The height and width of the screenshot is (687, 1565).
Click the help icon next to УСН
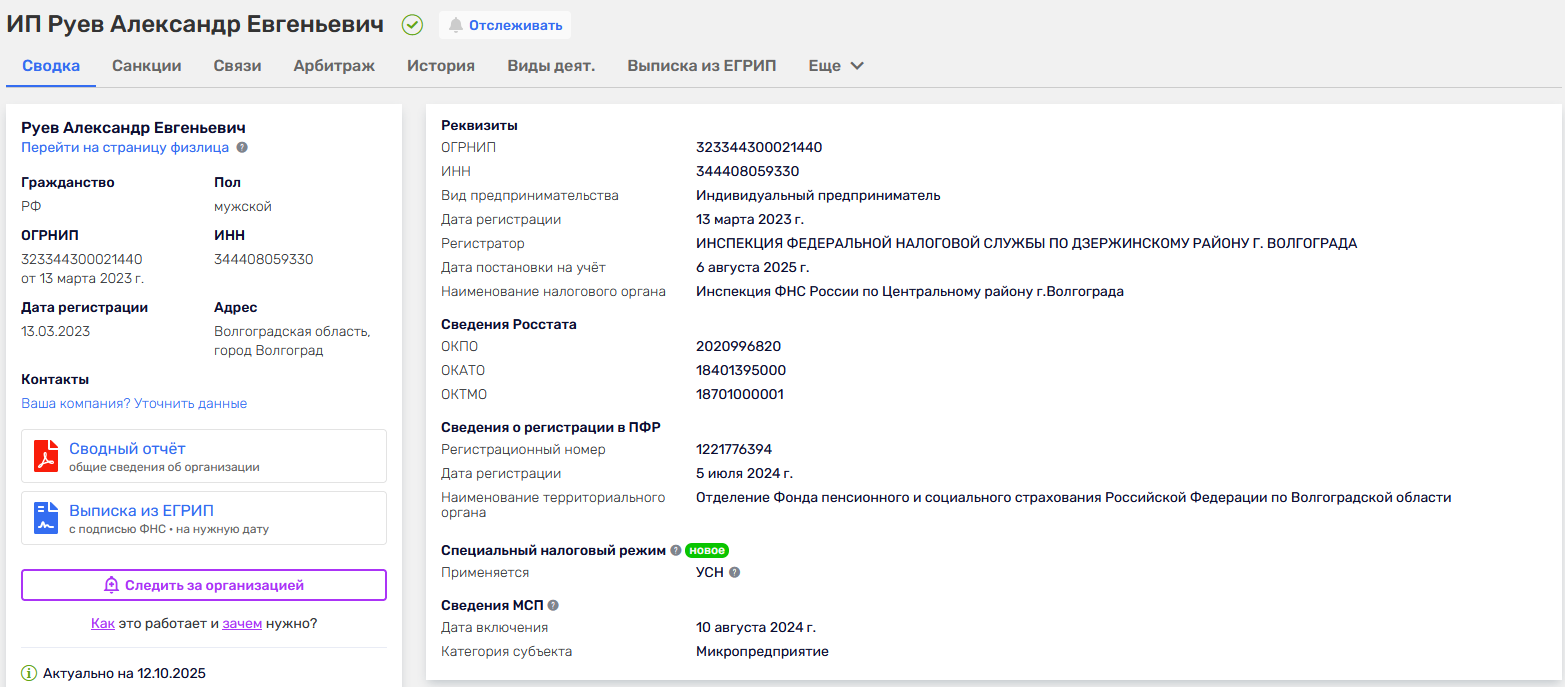(735, 572)
